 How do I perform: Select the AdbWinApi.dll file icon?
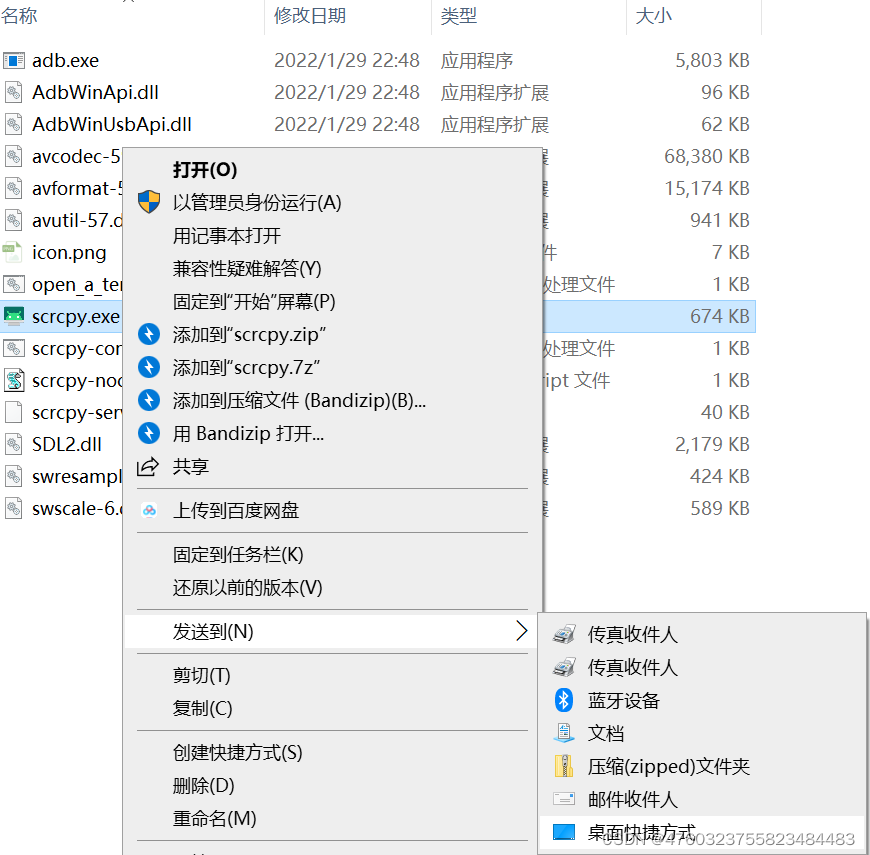(14, 92)
